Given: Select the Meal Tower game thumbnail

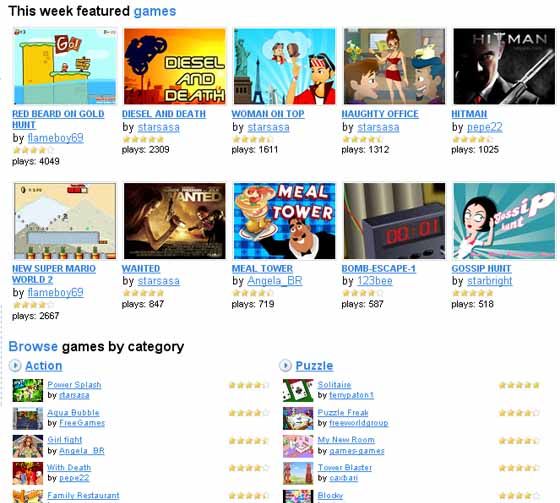Looking at the screenshot, I should click(285, 221).
